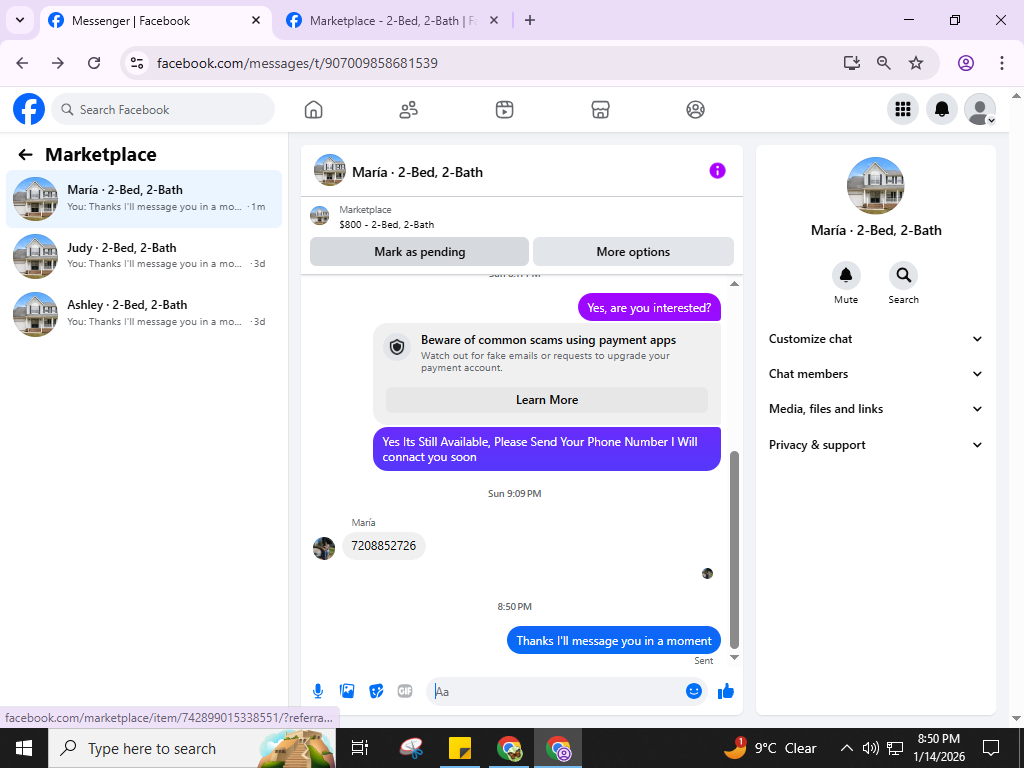
Task: Go back using the Marketplace back arrow
Action: coord(25,154)
